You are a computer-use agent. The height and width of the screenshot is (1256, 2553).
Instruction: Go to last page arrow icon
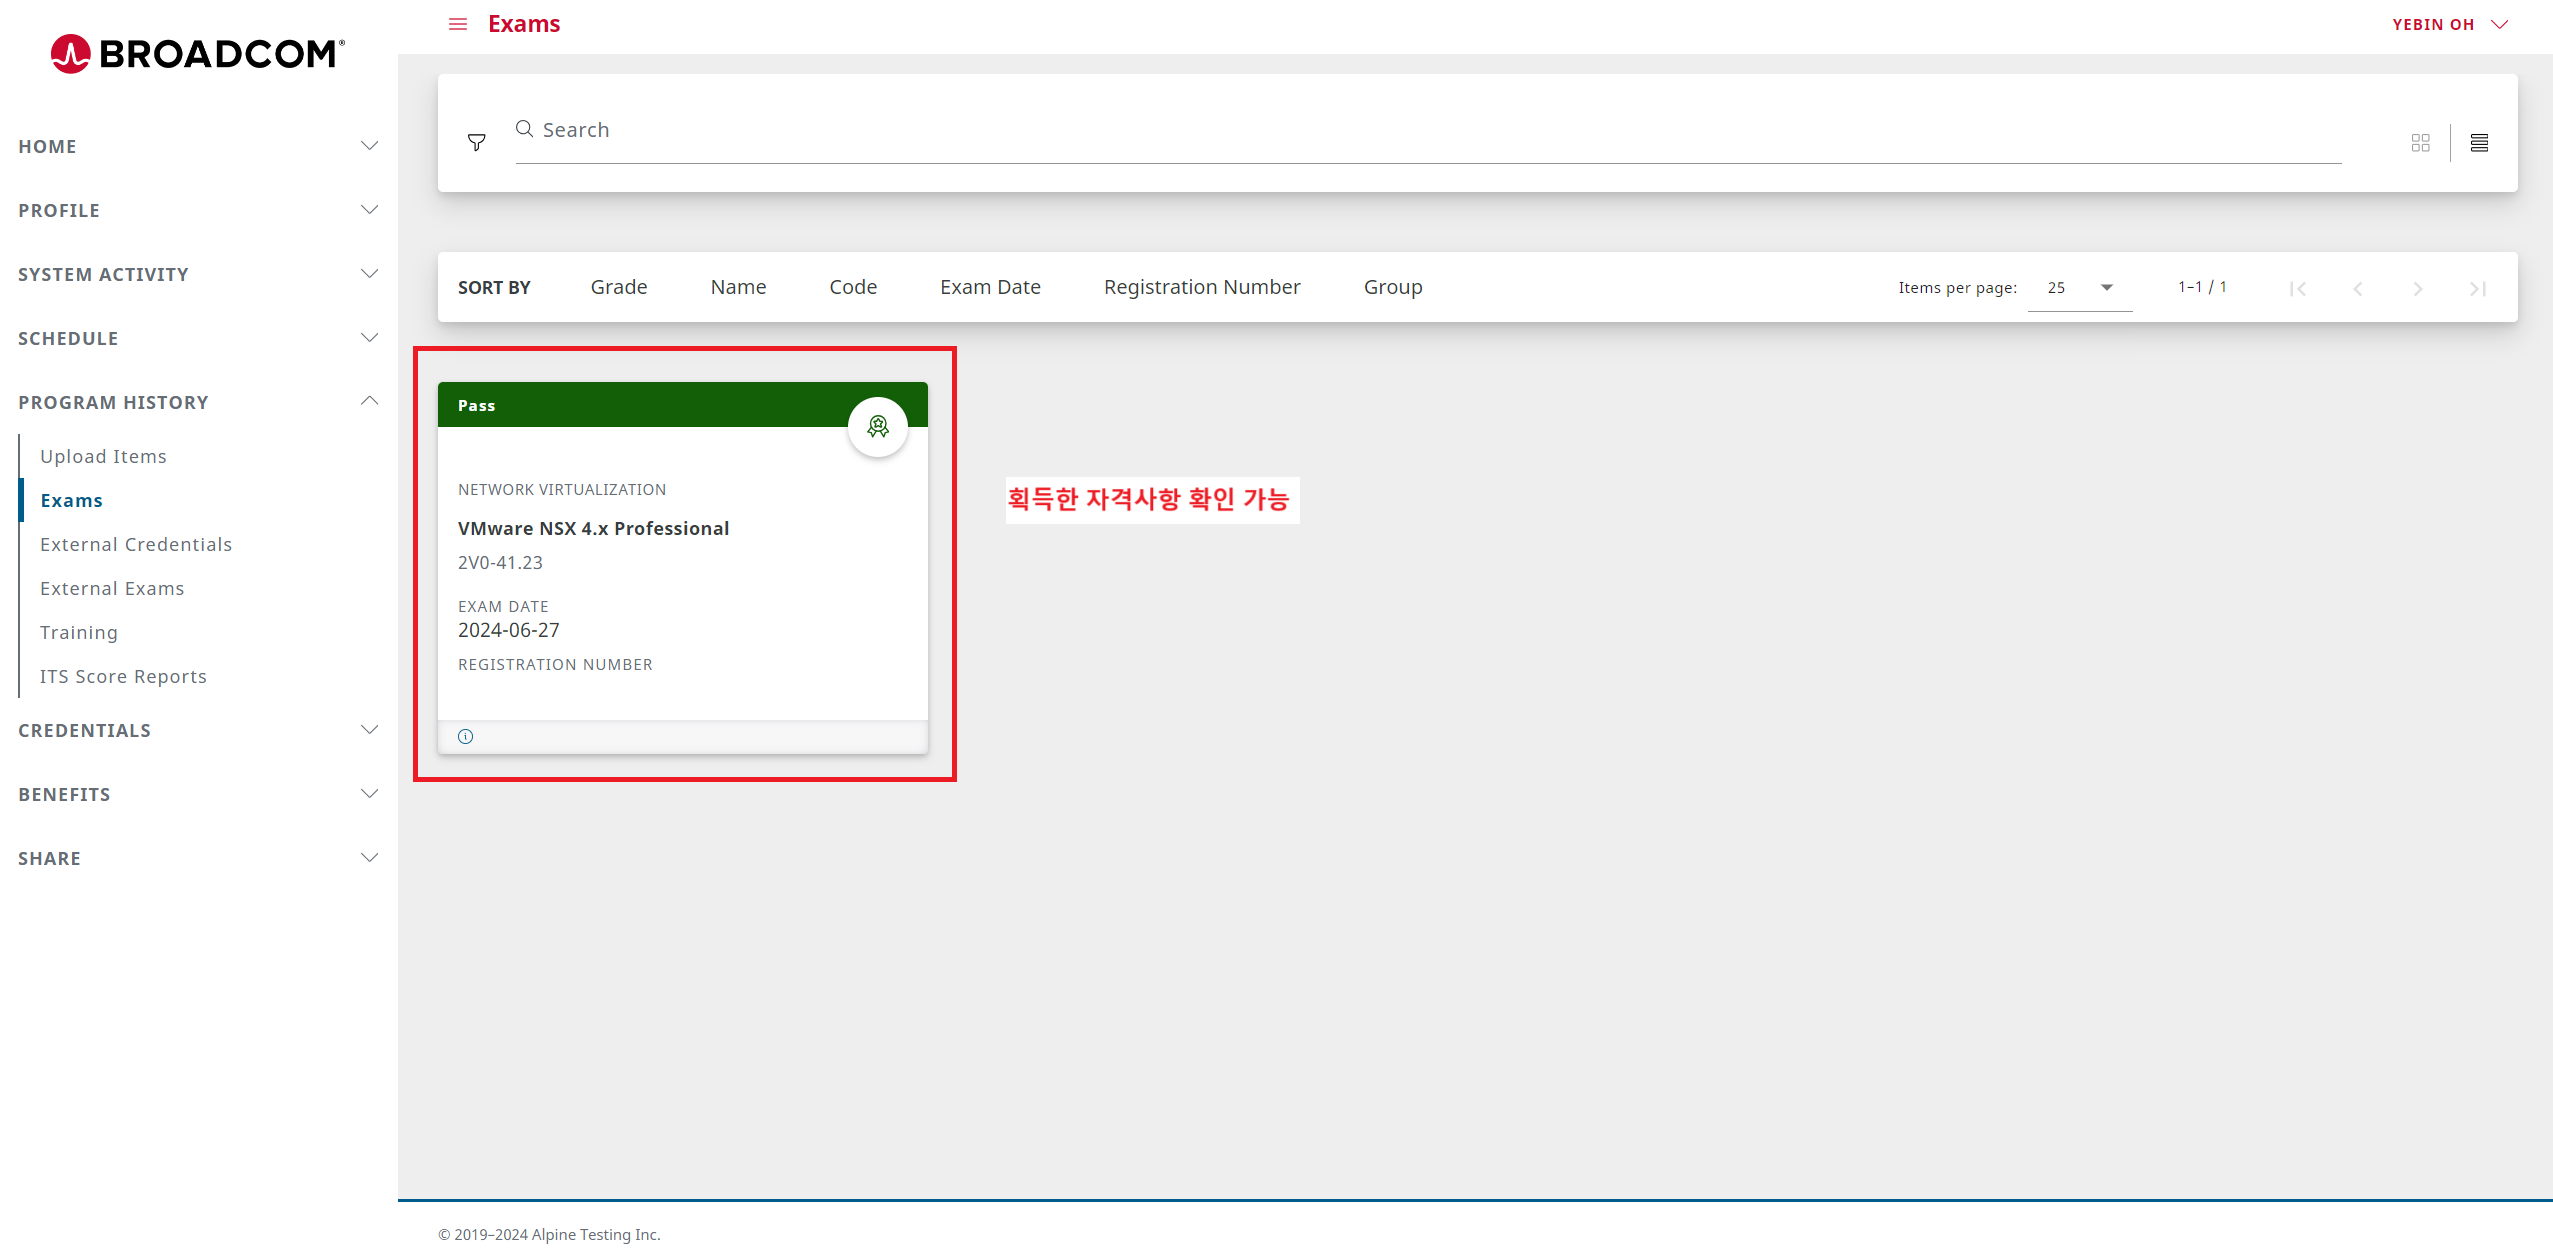coord(2477,289)
